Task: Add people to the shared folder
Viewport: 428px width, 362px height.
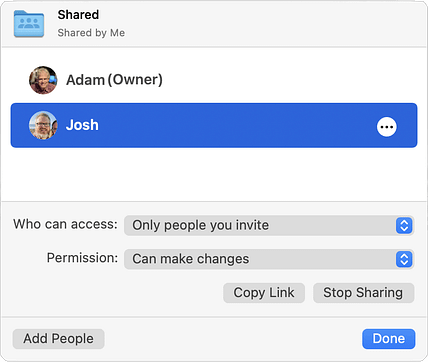Action: pyautogui.click(x=59, y=339)
